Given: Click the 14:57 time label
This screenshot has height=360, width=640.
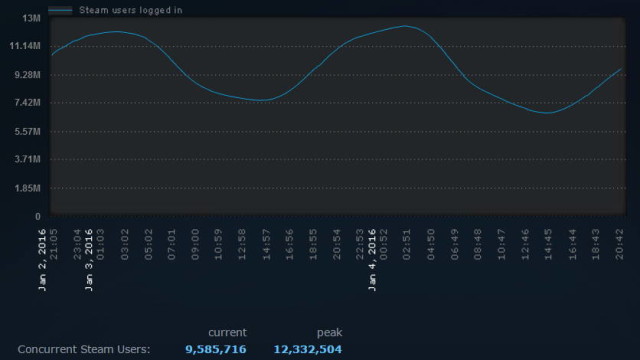Looking at the screenshot, I should [x=266, y=244].
